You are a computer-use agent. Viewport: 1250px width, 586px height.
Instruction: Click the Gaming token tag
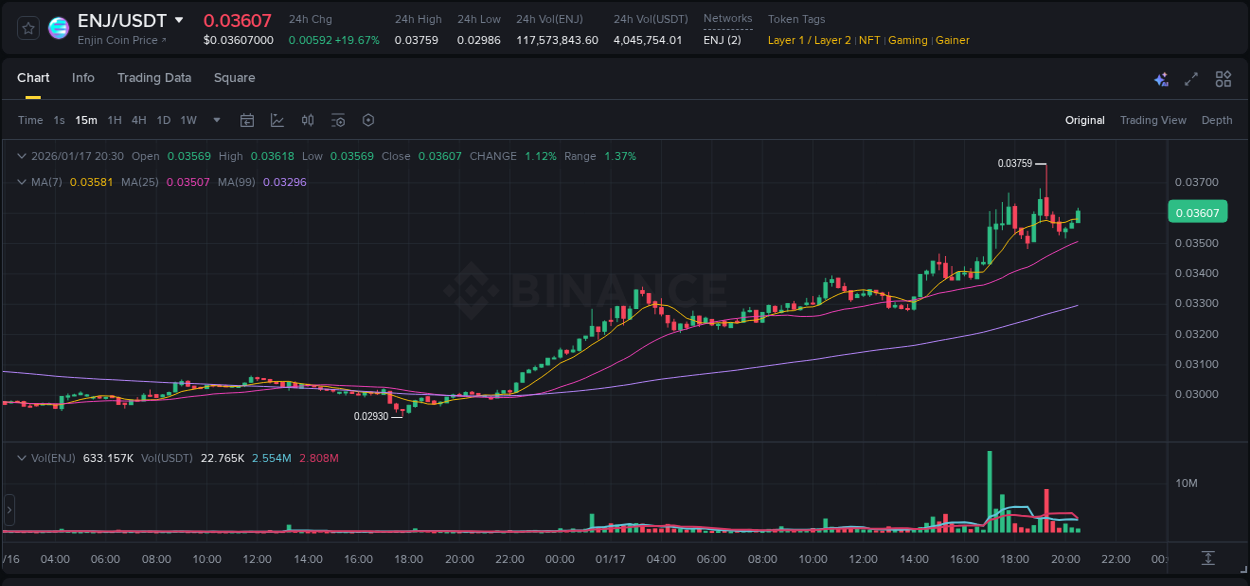pyautogui.click(x=907, y=40)
